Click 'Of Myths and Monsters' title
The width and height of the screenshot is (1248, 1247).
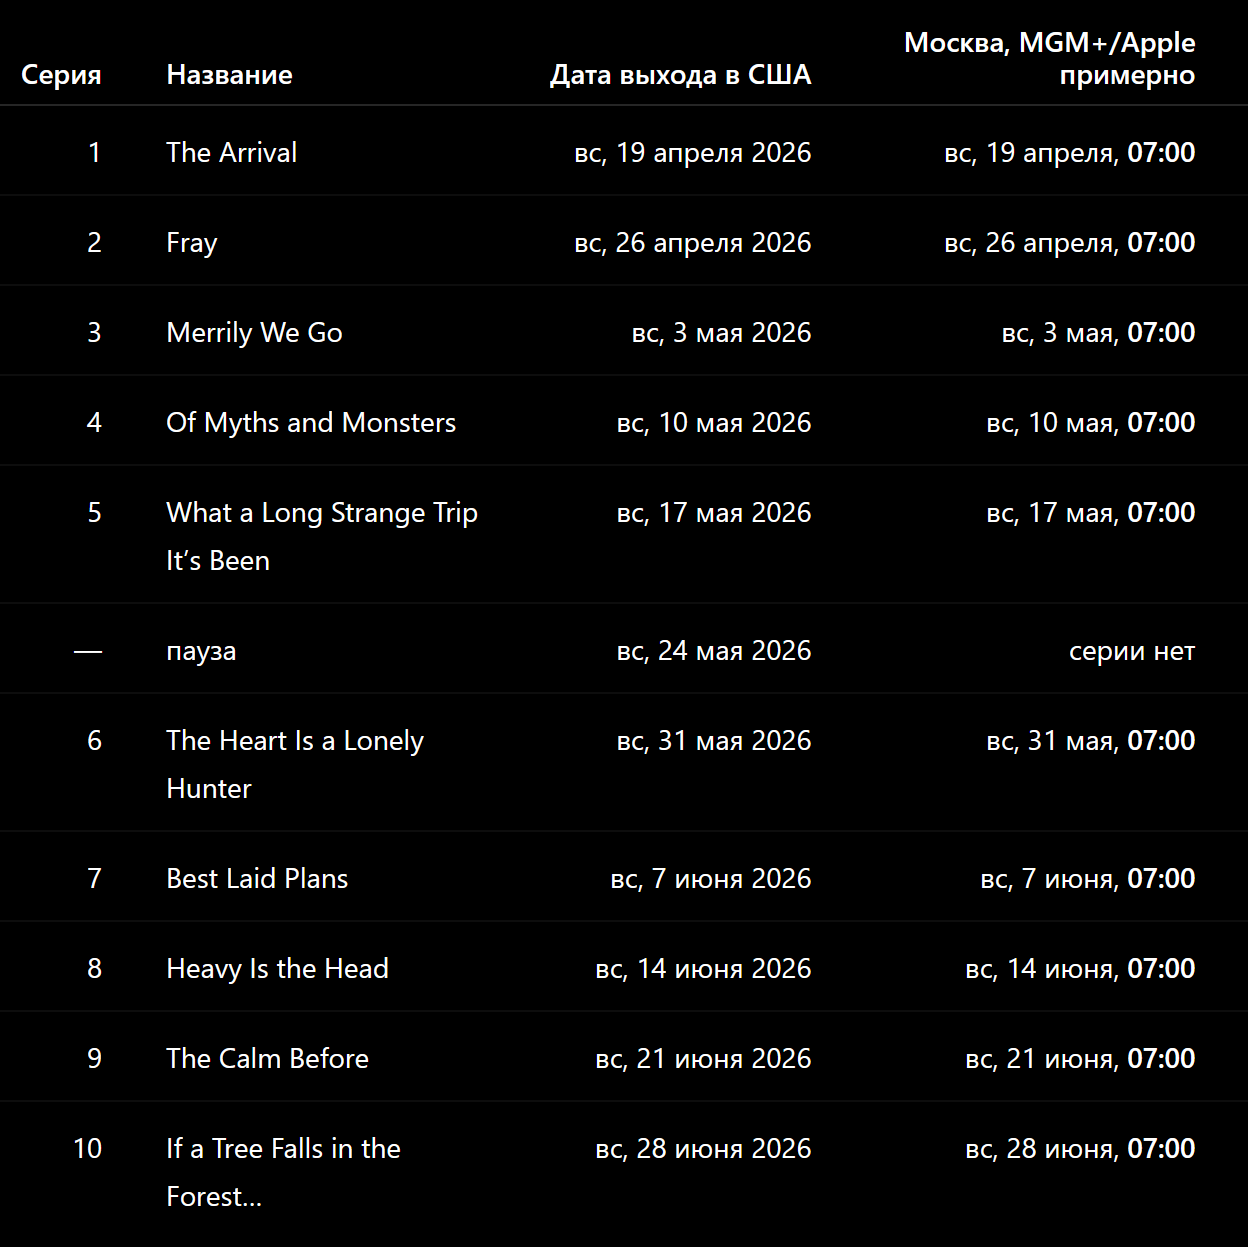[311, 423]
